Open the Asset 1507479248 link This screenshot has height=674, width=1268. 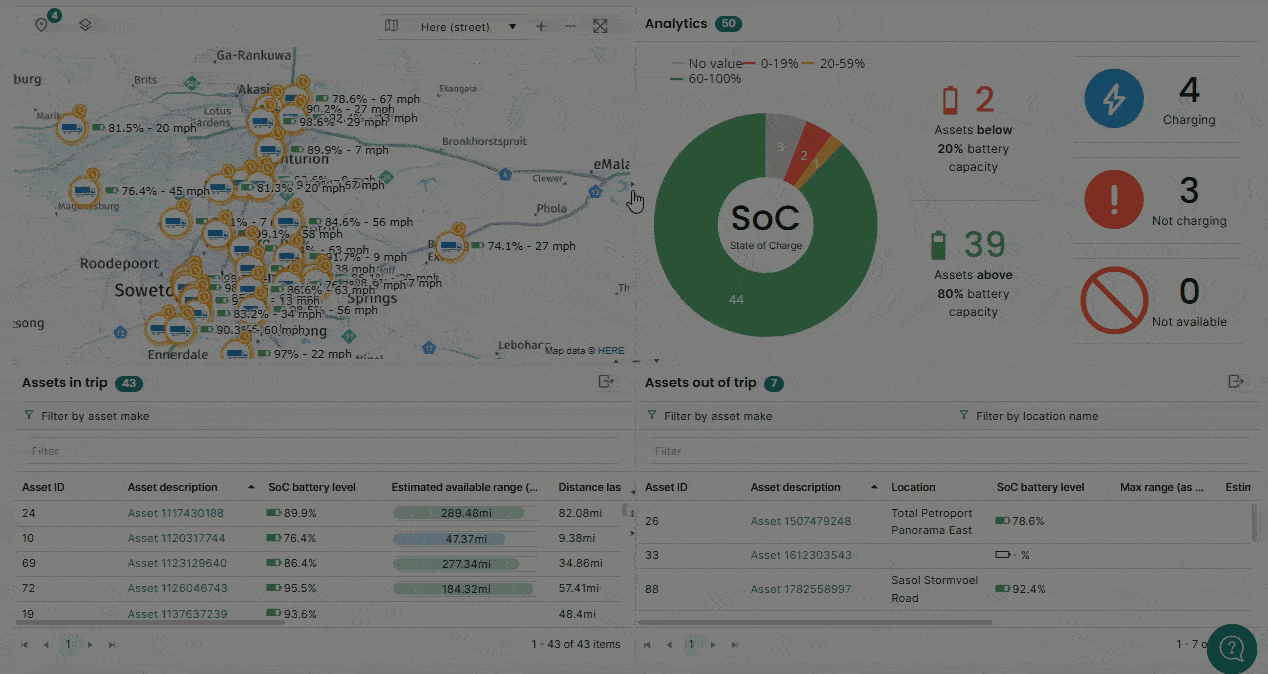pyautogui.click(x=799, y=521)
